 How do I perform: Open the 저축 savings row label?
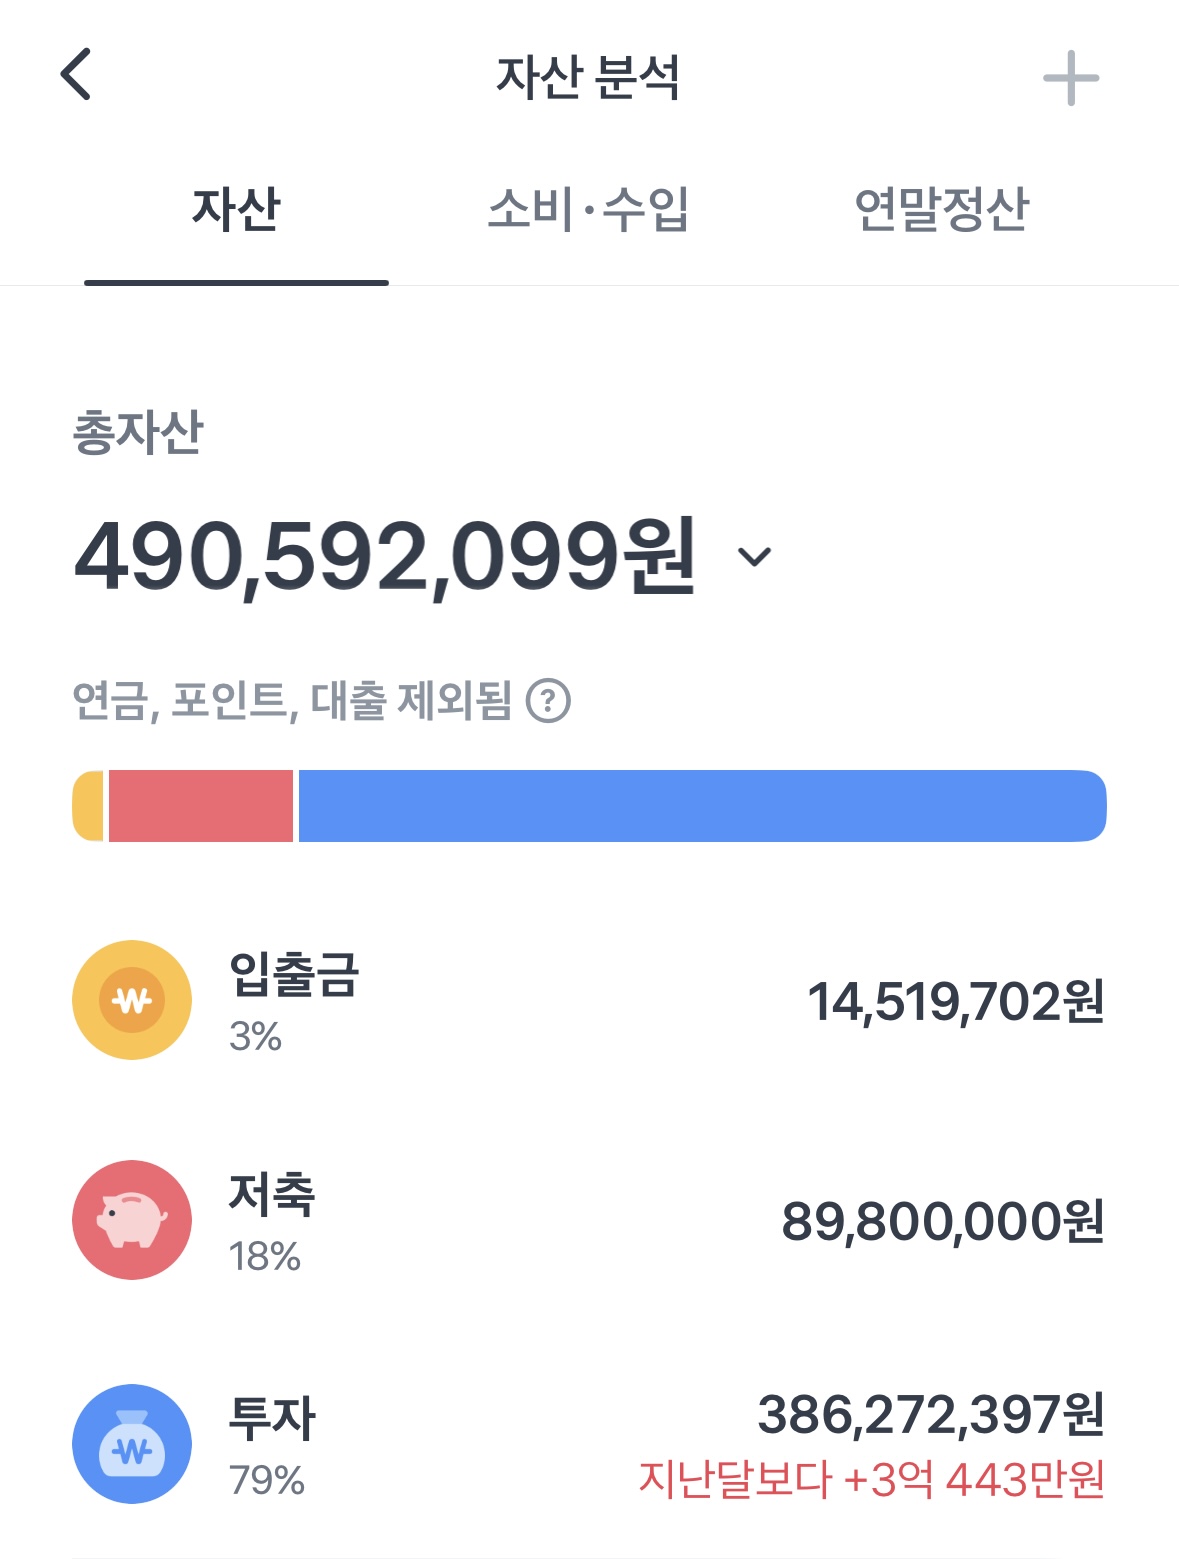click(x=272, y=1195)
